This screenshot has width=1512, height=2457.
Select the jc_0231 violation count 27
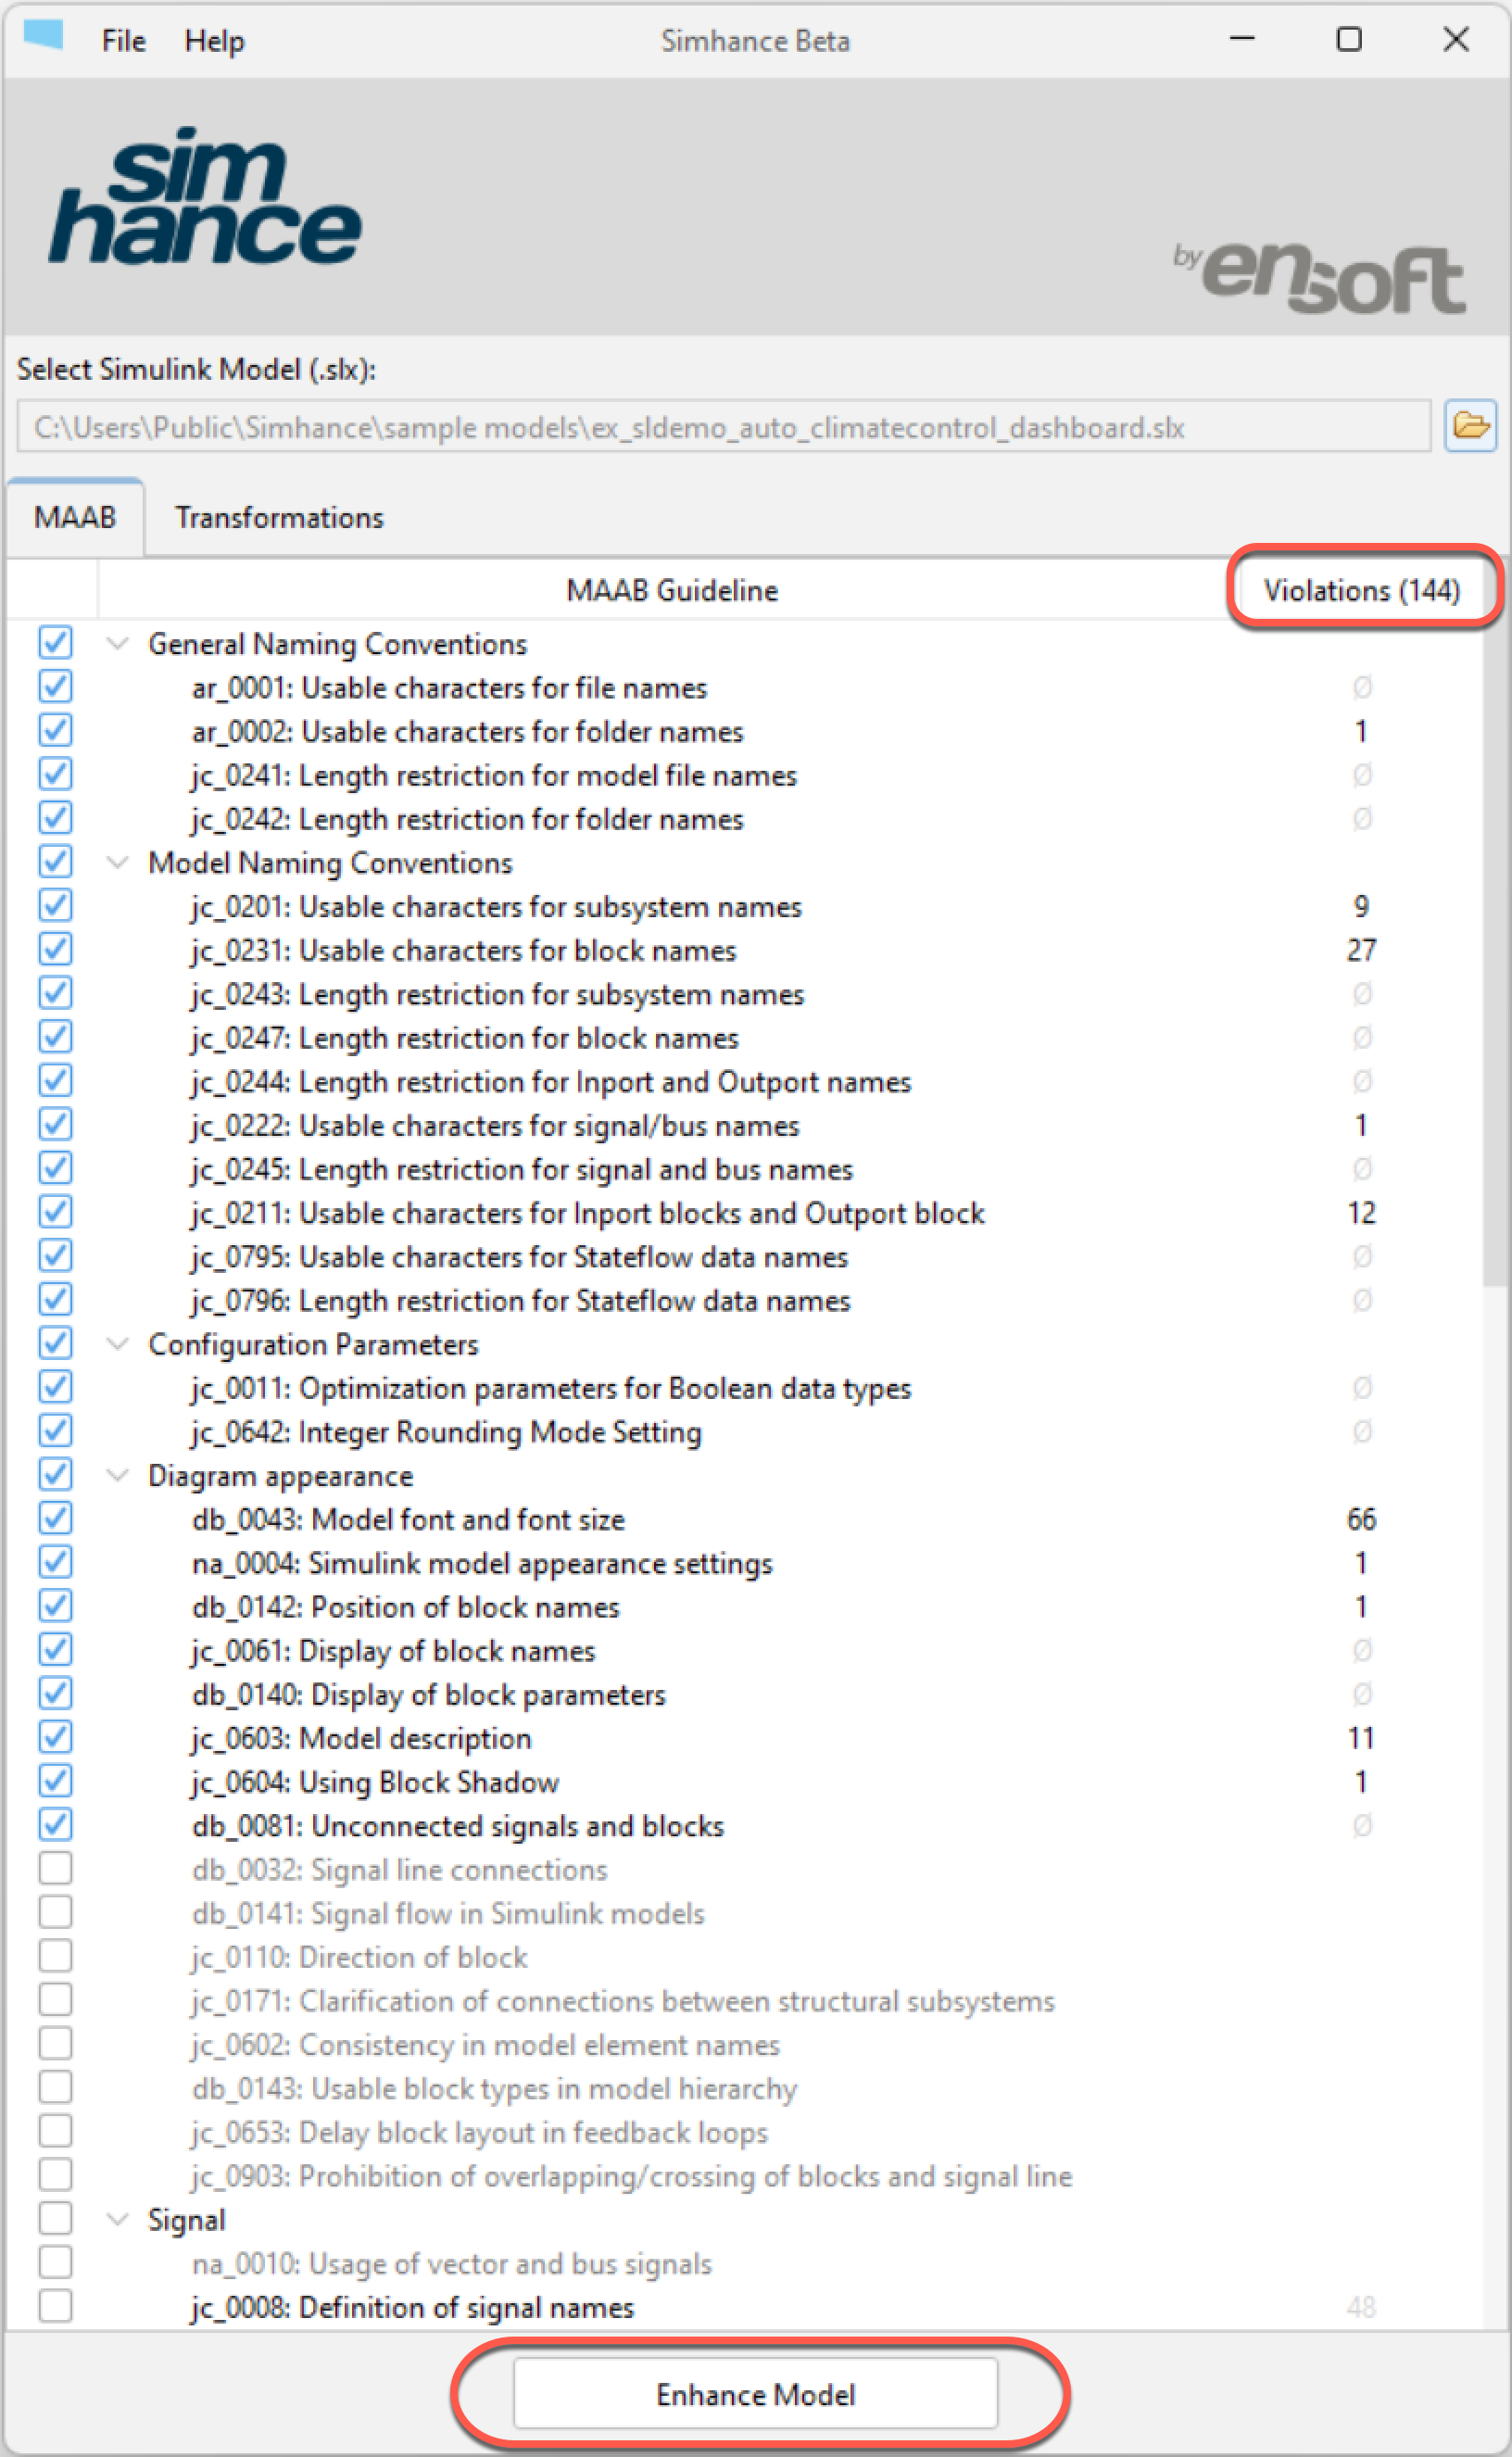(1361, 950)
